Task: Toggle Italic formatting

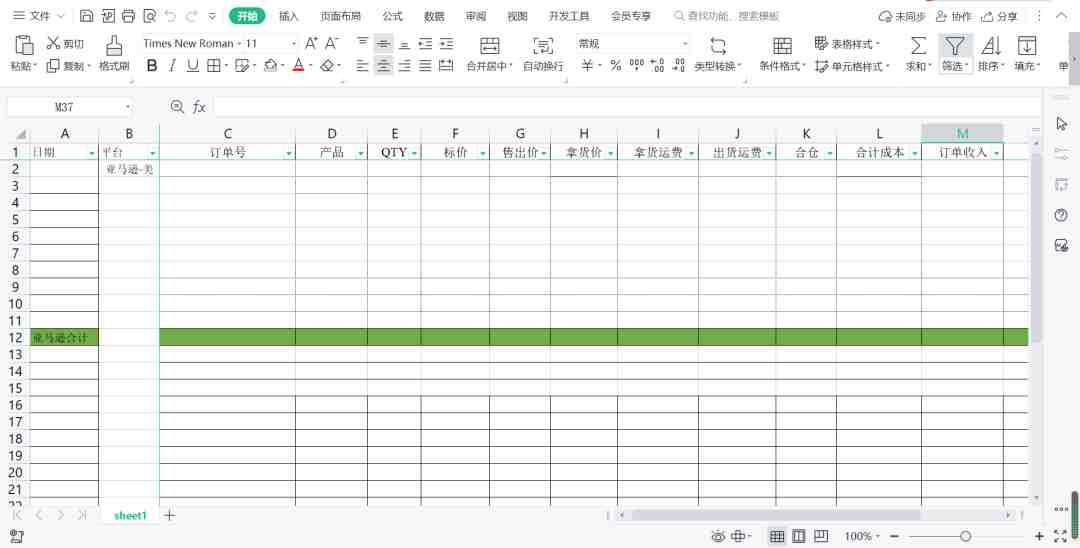Action: tap(172, 65)
